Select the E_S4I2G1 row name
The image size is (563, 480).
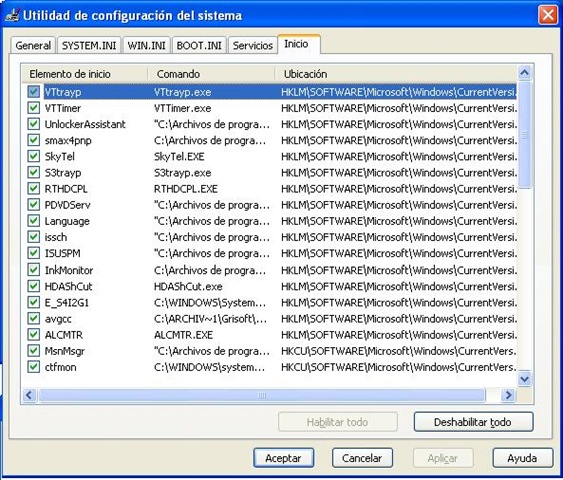click(66, 303)
